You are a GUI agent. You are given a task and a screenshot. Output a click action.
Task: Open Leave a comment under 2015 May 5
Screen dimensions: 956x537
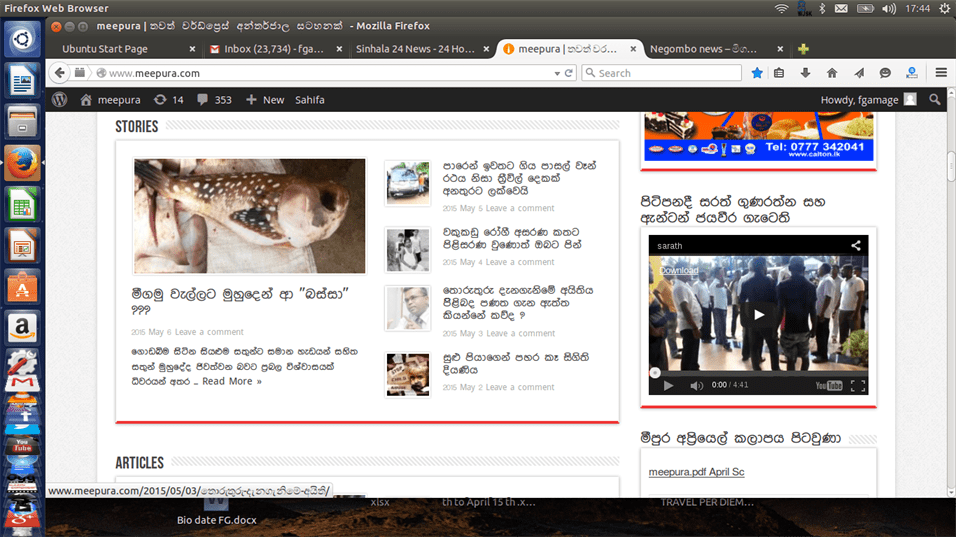(x=520, y=208)
